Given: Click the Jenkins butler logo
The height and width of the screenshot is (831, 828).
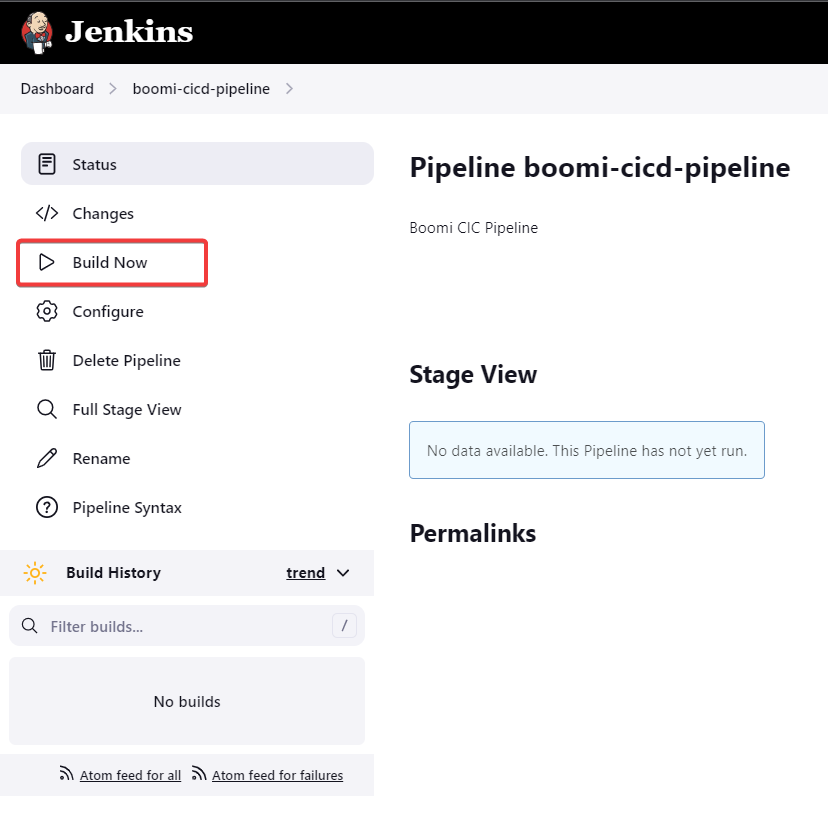Looking at the screenshot, I should [x=37, y=33].
